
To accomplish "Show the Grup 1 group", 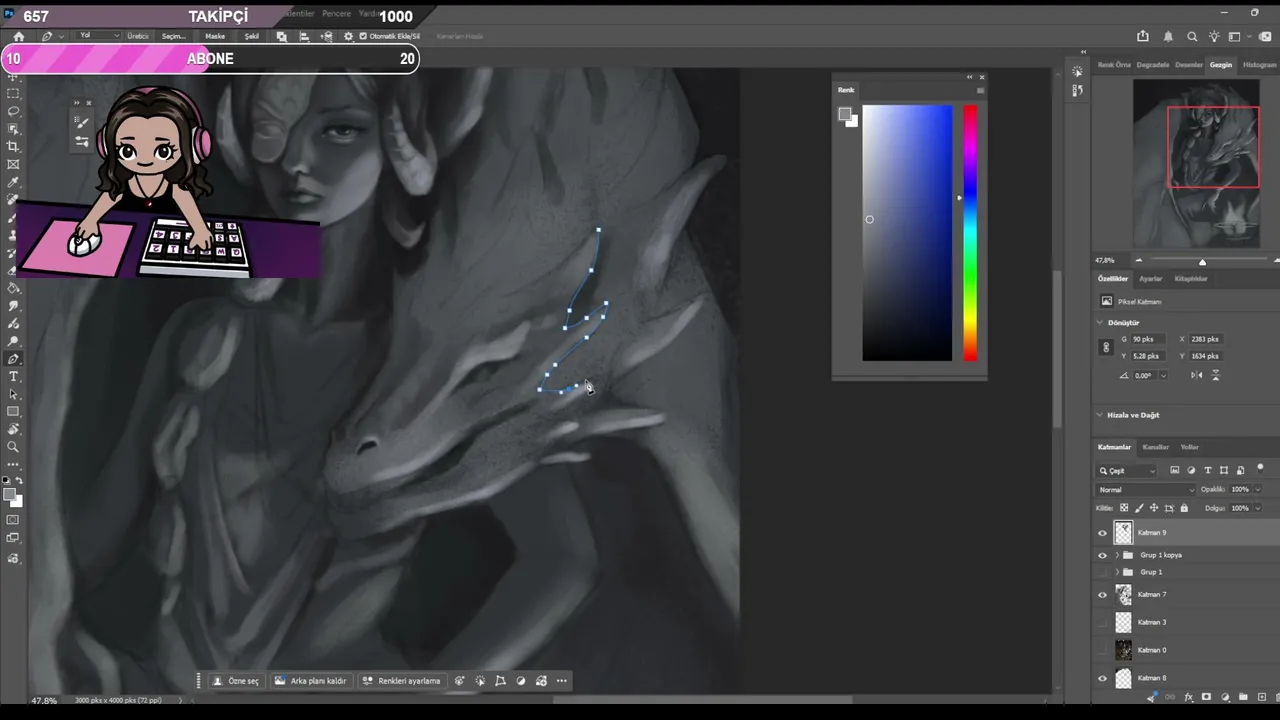I will click(1103, 572).
